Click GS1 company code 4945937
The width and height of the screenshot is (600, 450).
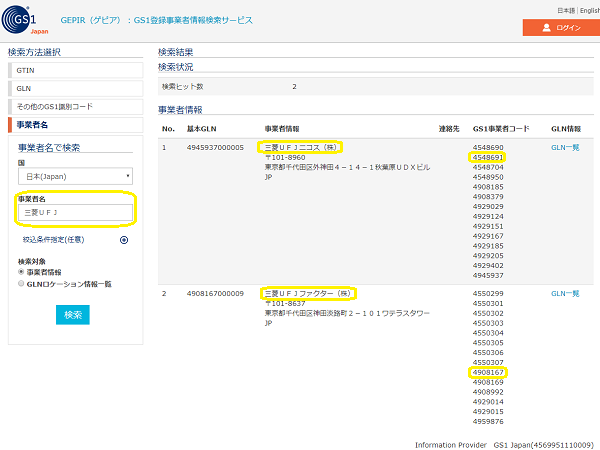[x=488, y=275]
